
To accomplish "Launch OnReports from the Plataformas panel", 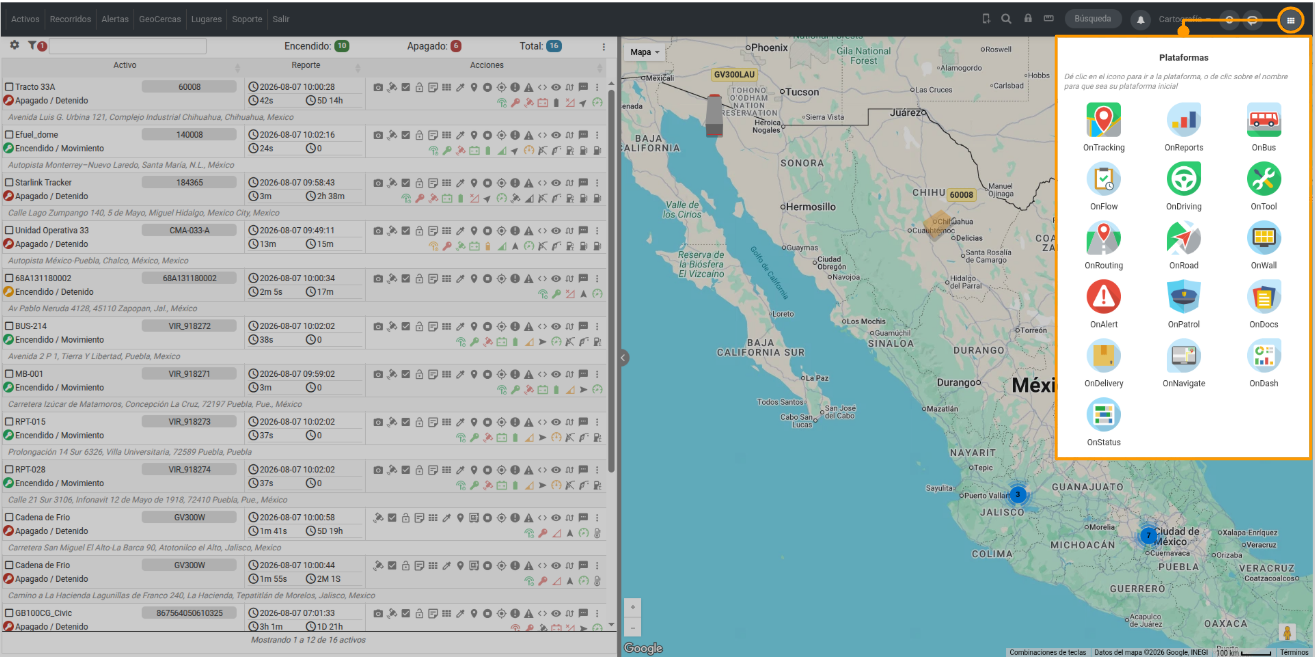I will 1183,120.
